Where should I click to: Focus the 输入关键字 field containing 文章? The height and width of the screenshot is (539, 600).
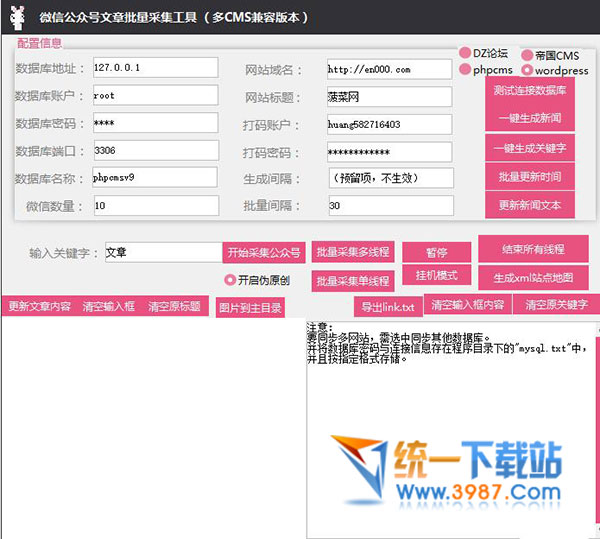164,252
